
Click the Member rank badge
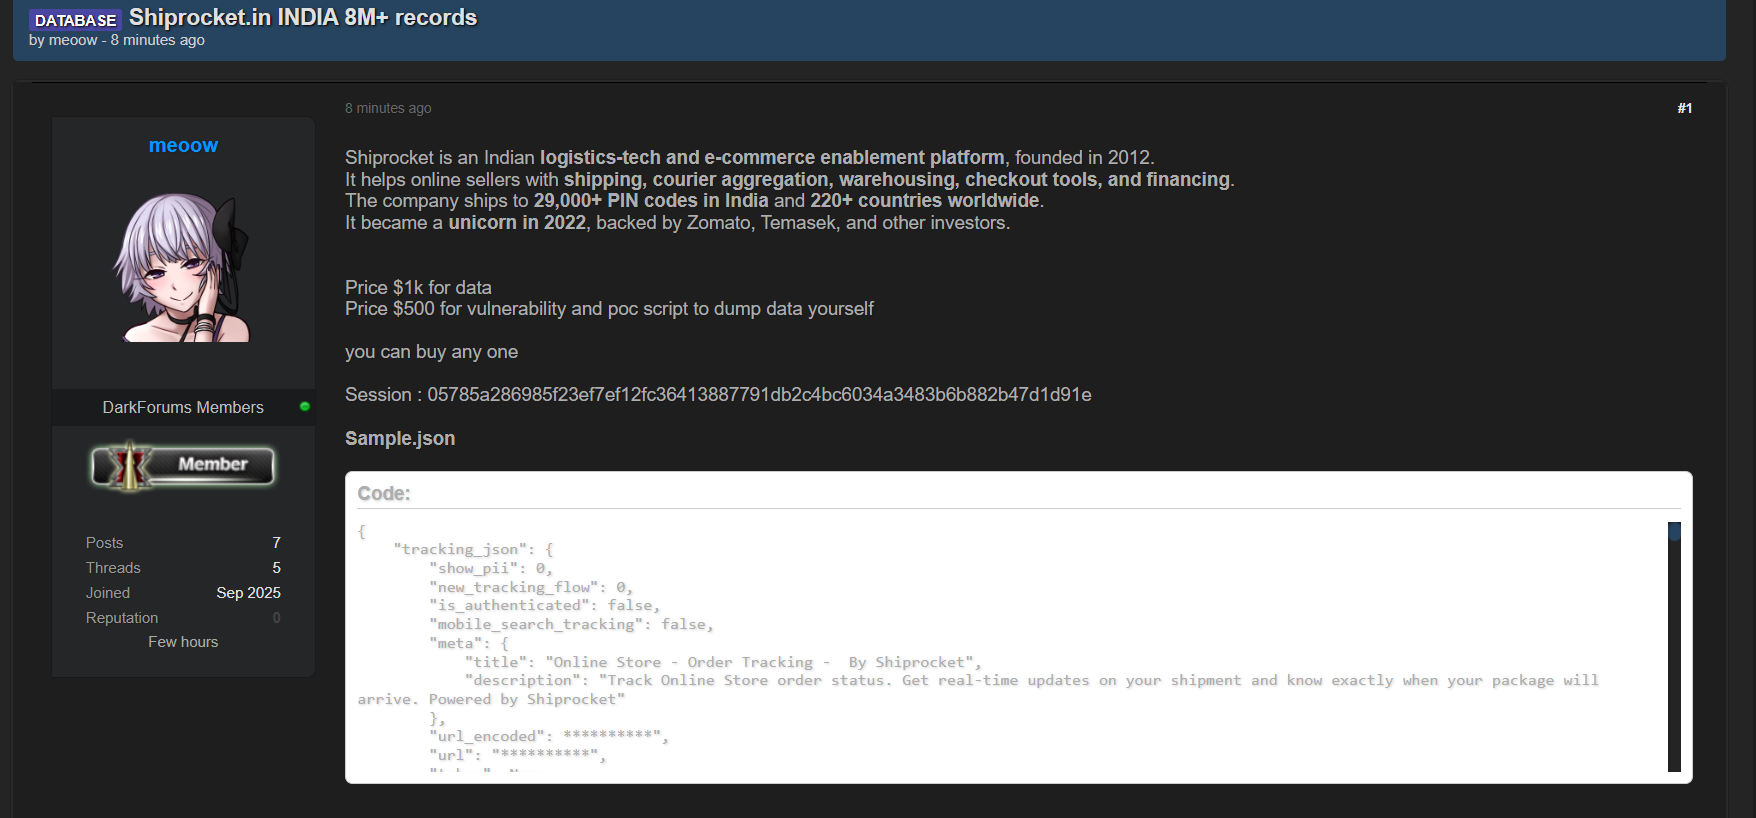[x=183, y=465]
